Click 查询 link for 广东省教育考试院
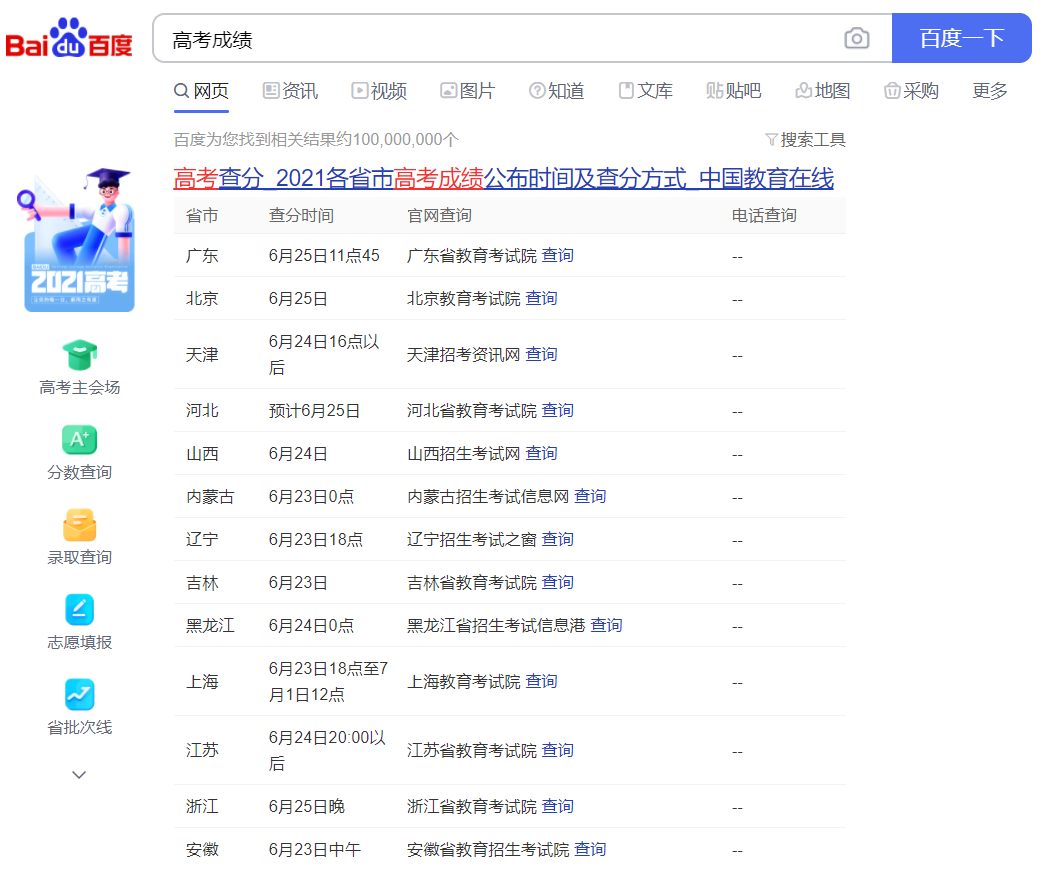Screen dimensions: 1042x870 point(558,255)
